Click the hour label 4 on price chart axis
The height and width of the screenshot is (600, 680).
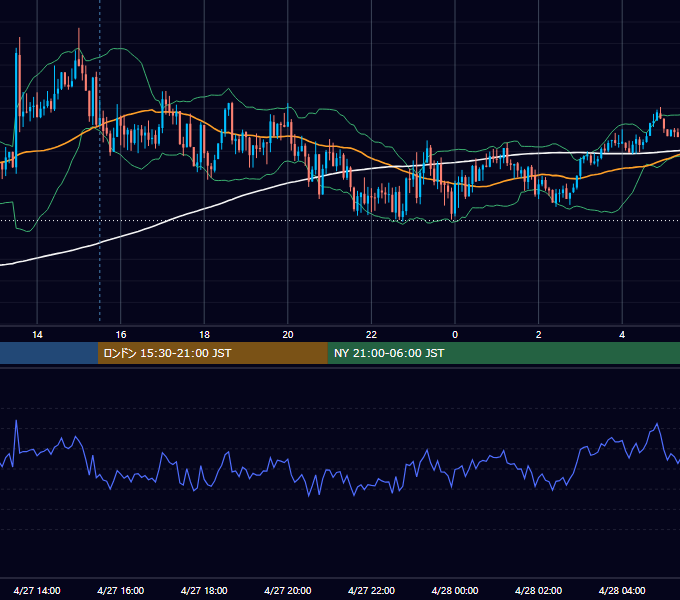click(622, 335)
